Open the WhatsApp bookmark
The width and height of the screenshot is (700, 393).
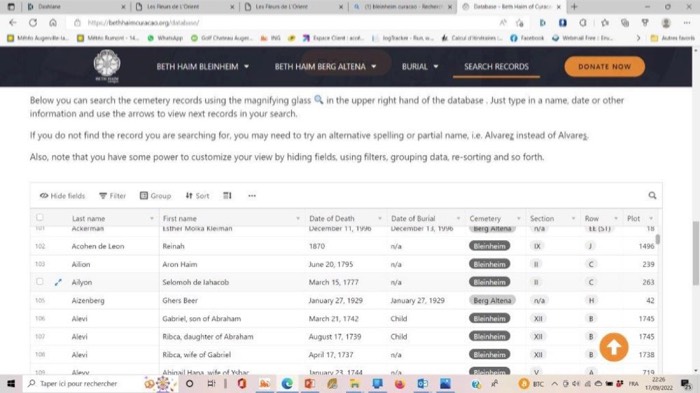pos(165,38)
